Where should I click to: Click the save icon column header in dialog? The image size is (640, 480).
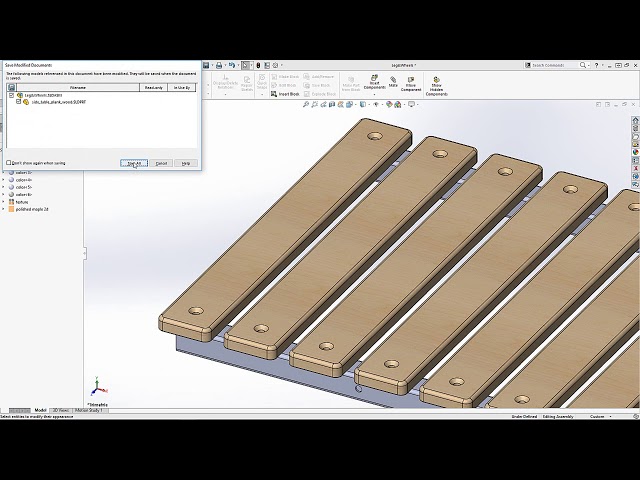point(11,87)
